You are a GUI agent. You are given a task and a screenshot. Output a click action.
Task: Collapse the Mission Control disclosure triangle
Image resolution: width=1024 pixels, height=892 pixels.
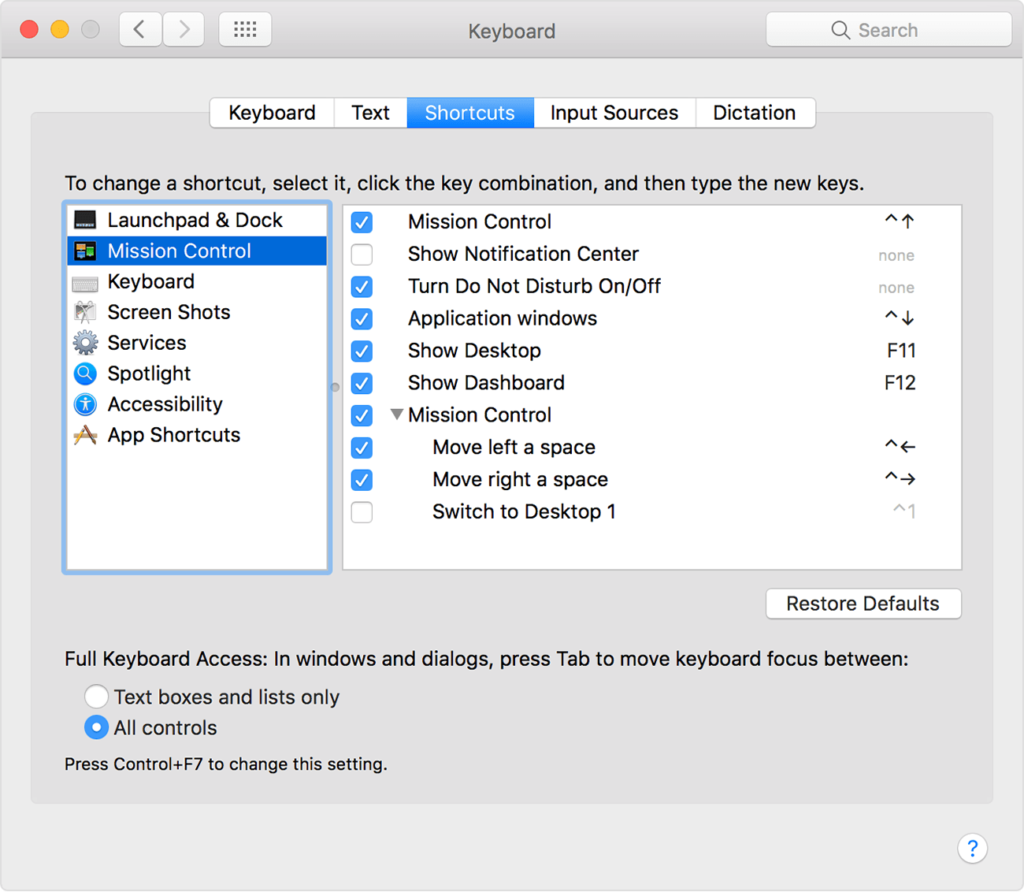396,414
